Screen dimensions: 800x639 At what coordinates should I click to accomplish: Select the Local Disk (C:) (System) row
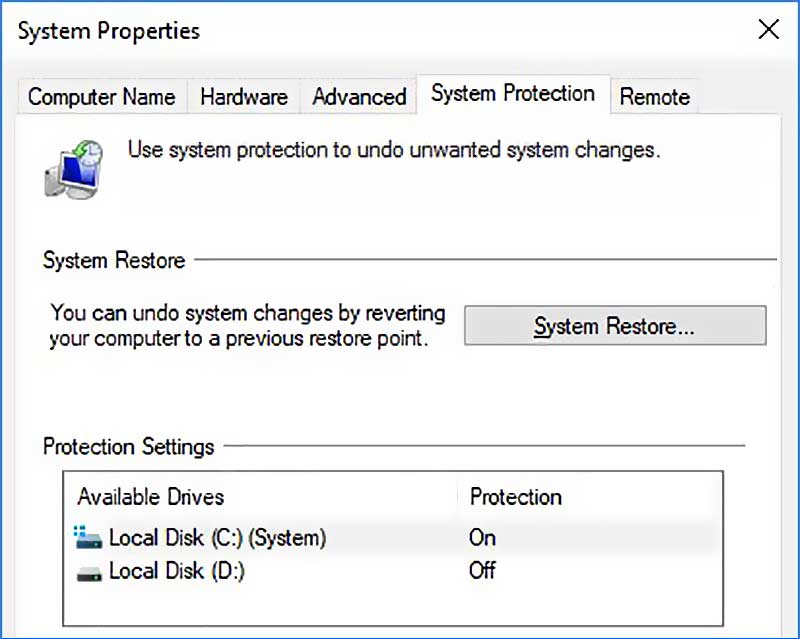217,538
